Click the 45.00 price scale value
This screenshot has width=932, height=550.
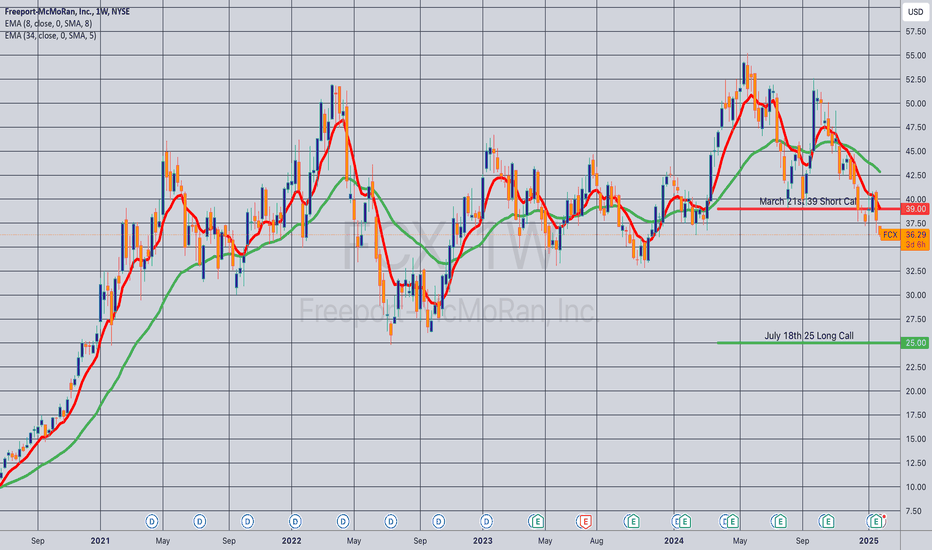(x=915, y=151)
